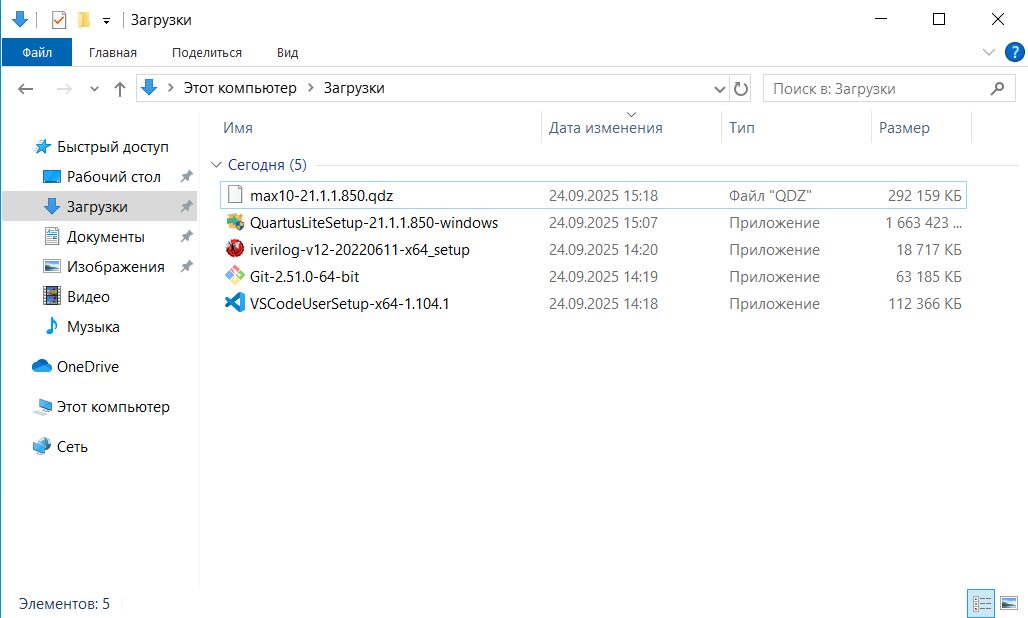Sort files by the Тип column

pos(742,128)
